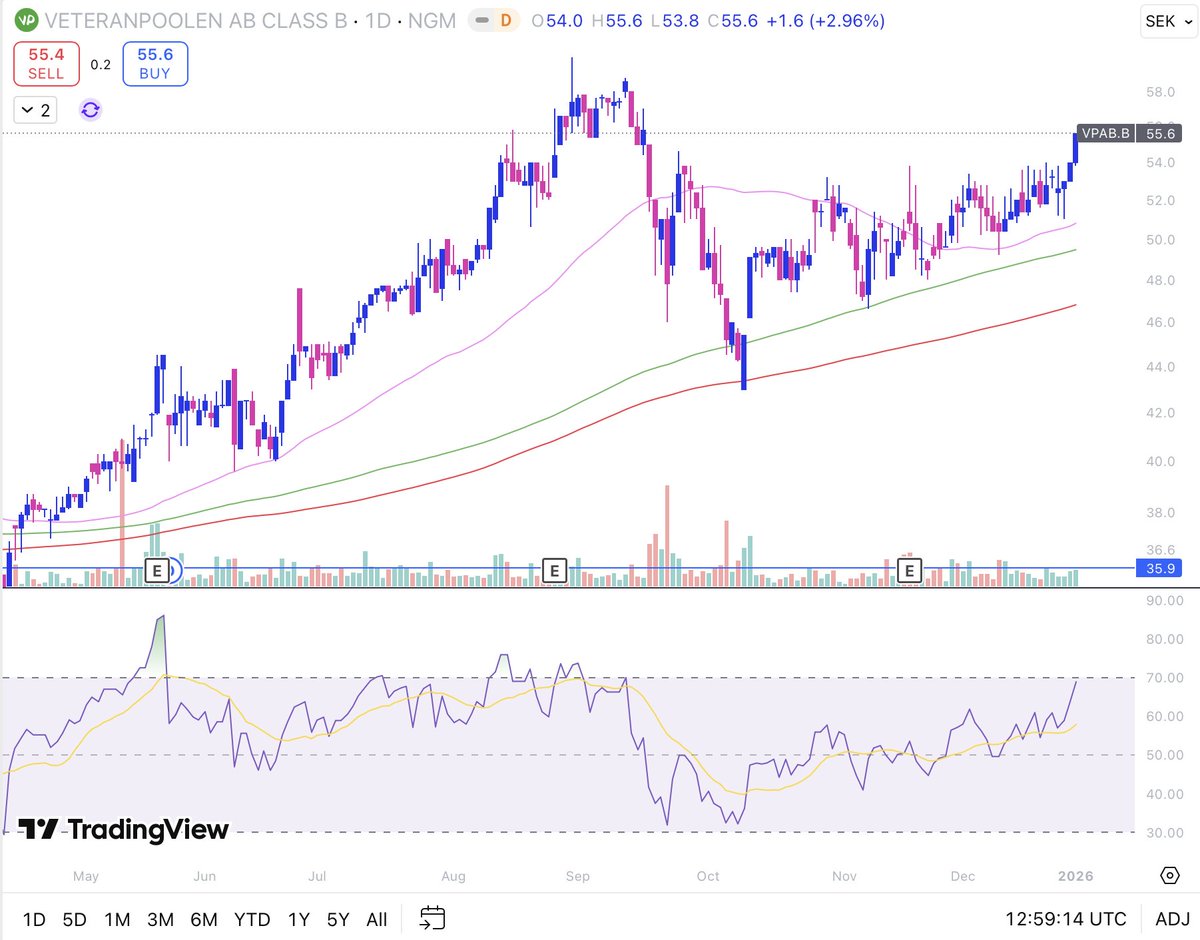Viewport: 1200px width, 940px height.
Task: Select the 5D time range
Action: pyautogui.click(x=74, y=919)
